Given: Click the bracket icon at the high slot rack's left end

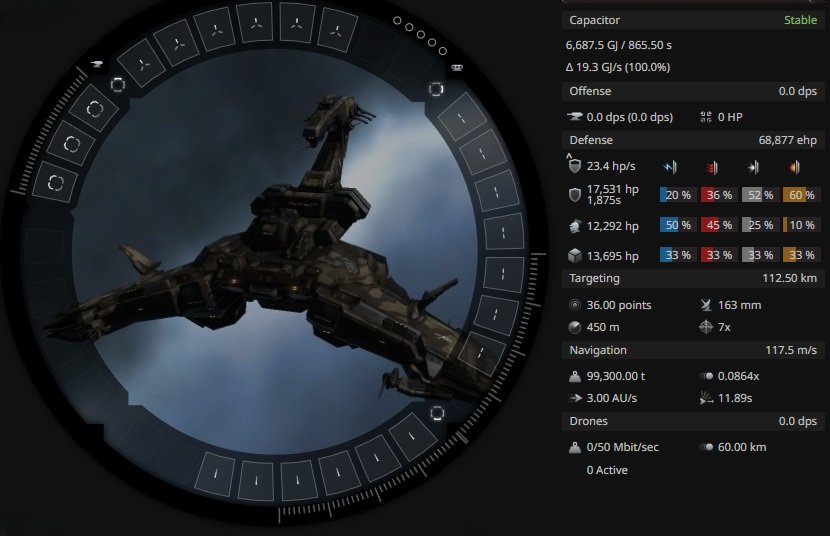Looking at the screenshot, I should [x=118, y=85].
